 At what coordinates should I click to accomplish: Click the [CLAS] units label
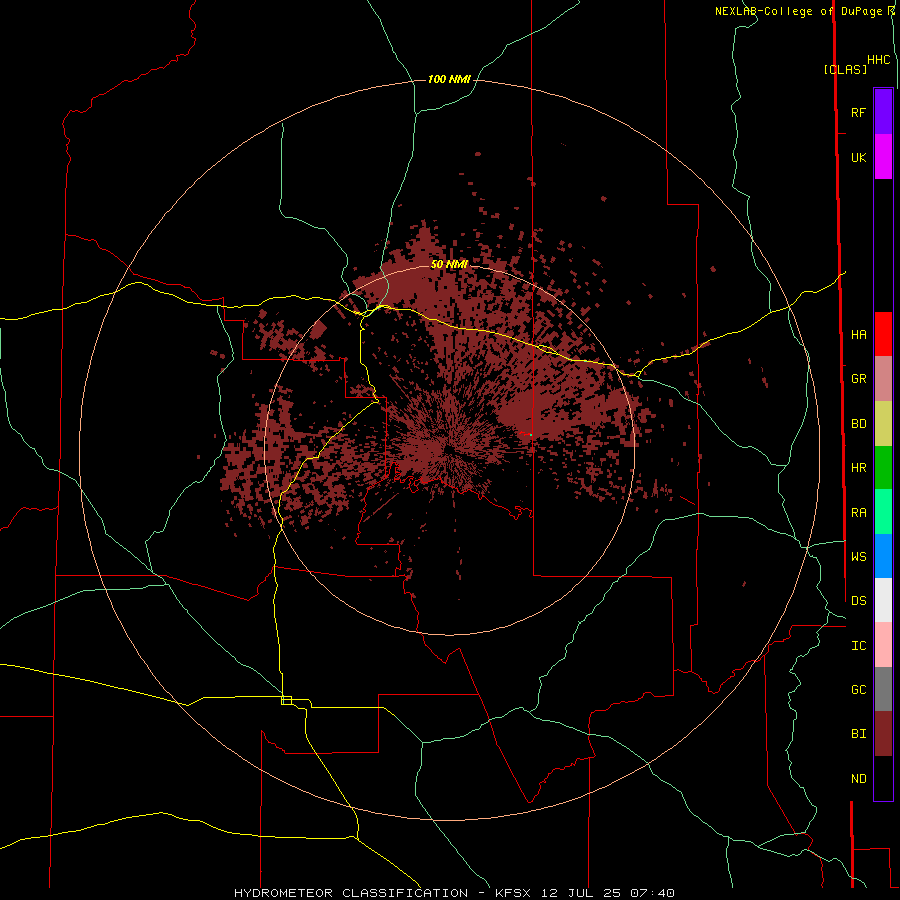pos(845,69)
